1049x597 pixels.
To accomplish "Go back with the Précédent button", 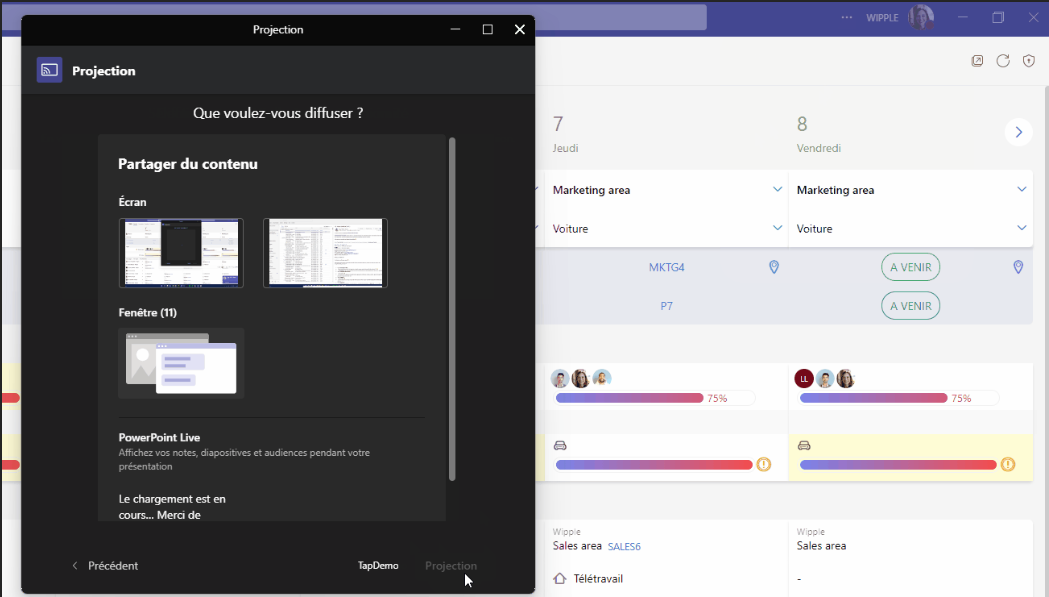I will click(x=105, y=566).
